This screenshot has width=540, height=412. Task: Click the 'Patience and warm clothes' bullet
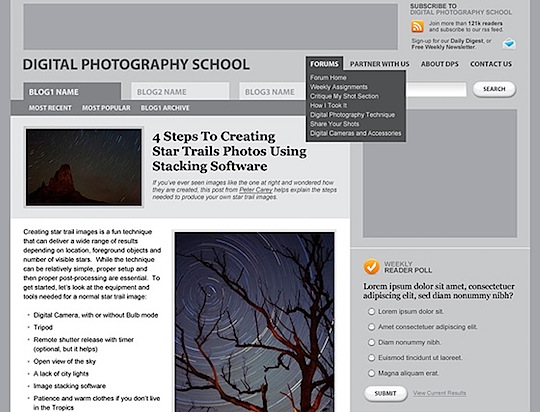pyautogui.click(x=97, y=403)
